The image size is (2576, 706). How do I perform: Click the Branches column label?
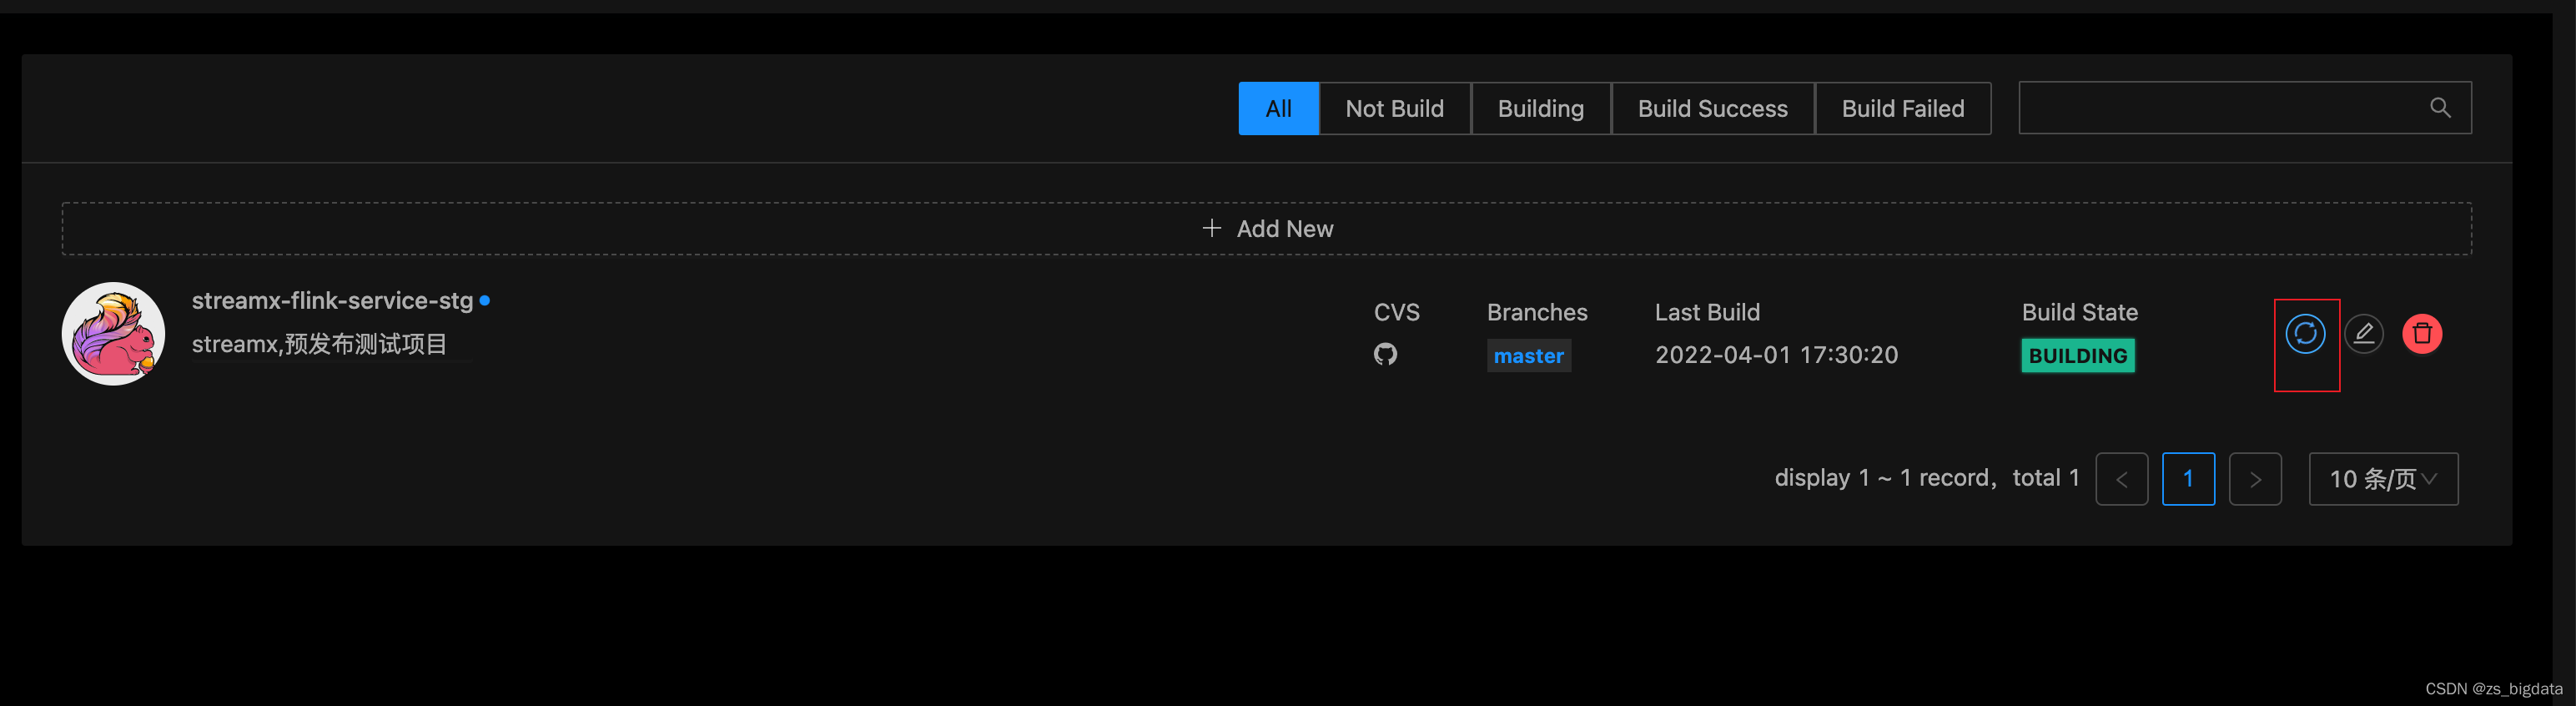pyautogui.click(x=1537, y=312)
